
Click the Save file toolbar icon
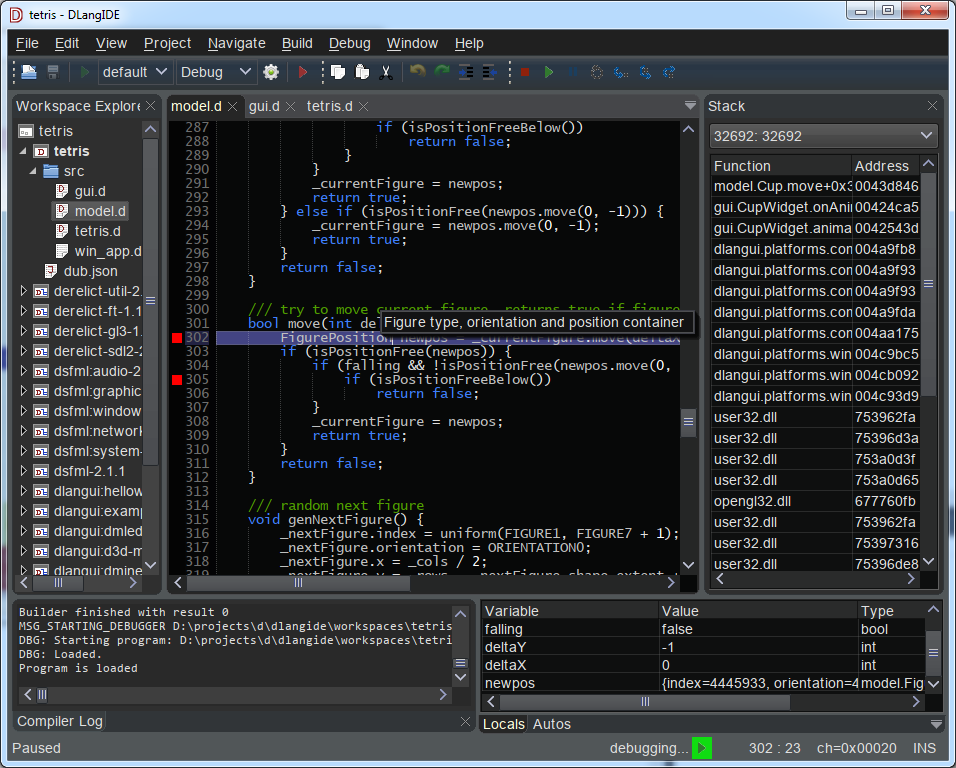(53, 72)
